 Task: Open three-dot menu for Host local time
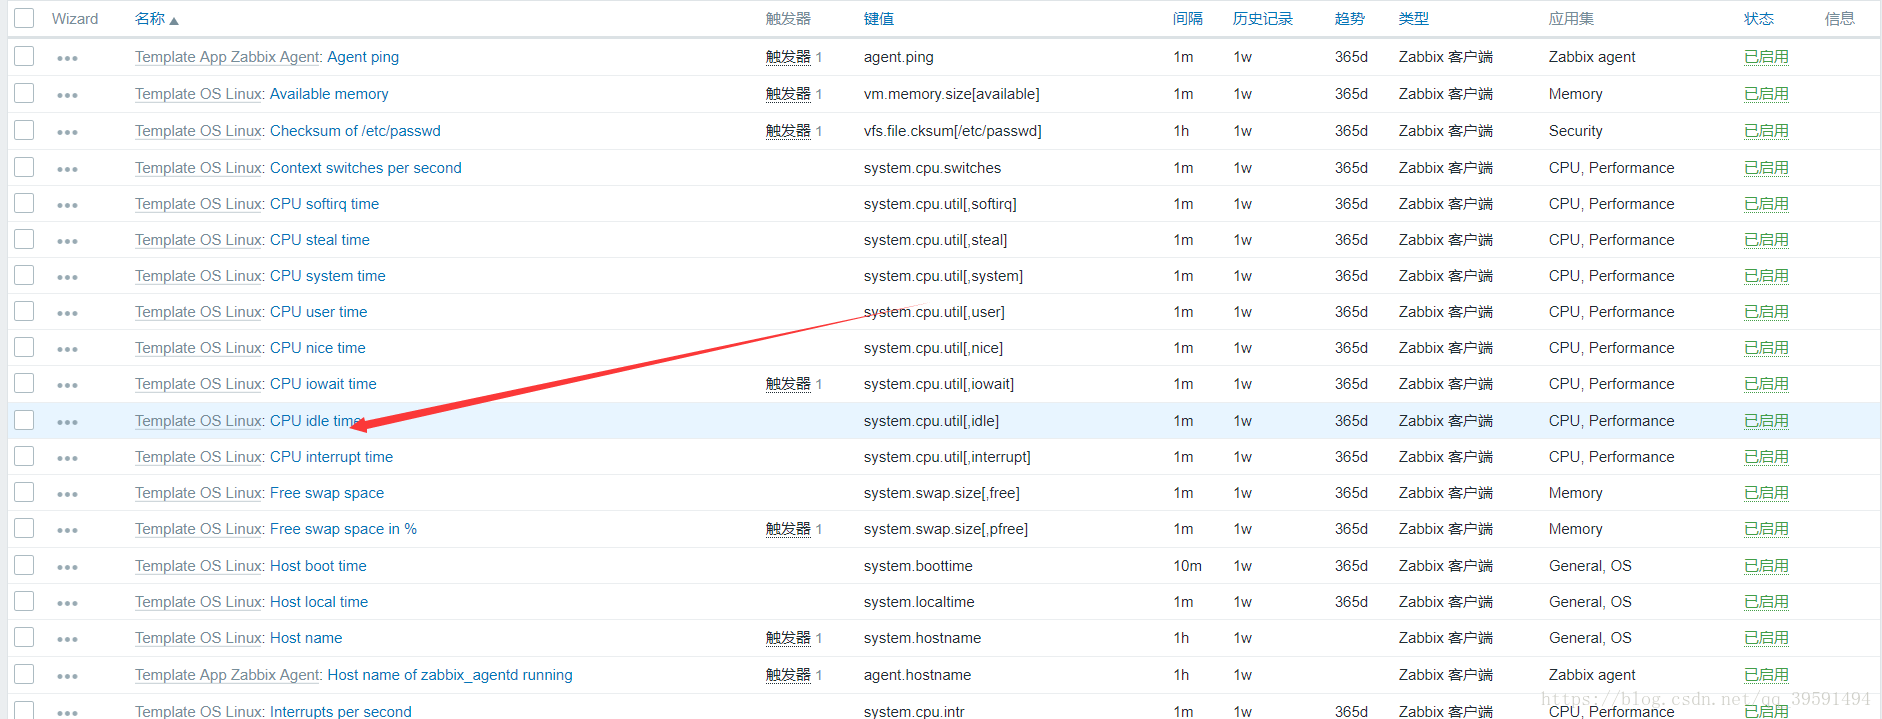pos(67,603)
